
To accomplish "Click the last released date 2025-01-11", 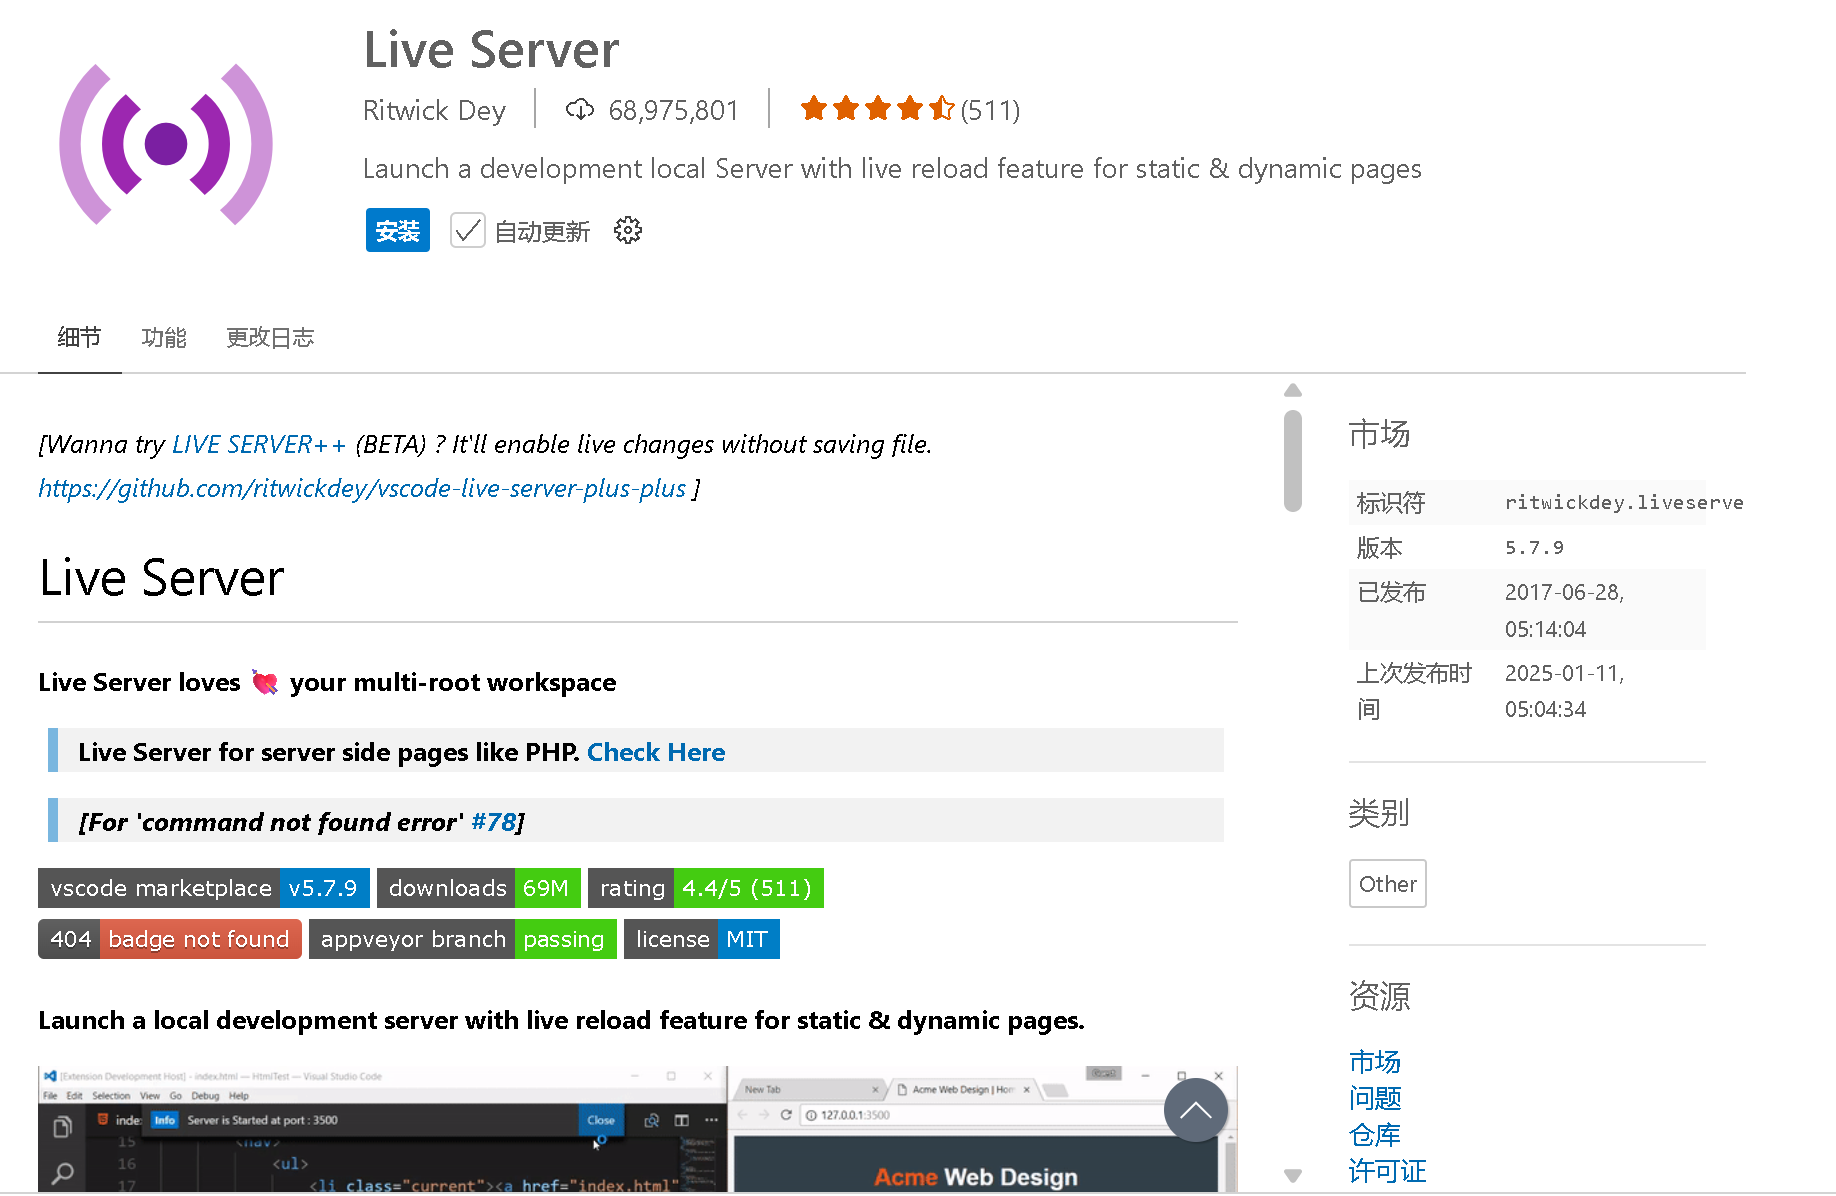I will (1564, 691).
